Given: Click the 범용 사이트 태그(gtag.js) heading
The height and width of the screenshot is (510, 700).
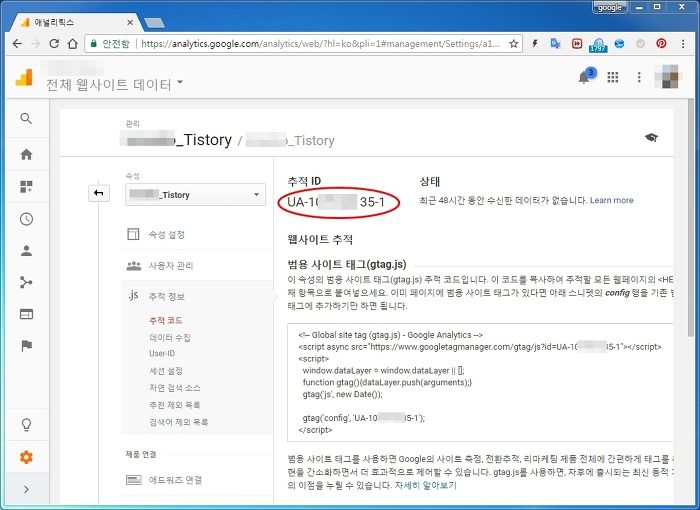Looking at the screenshot, I should pyautogui.click(x=347, y=264).
